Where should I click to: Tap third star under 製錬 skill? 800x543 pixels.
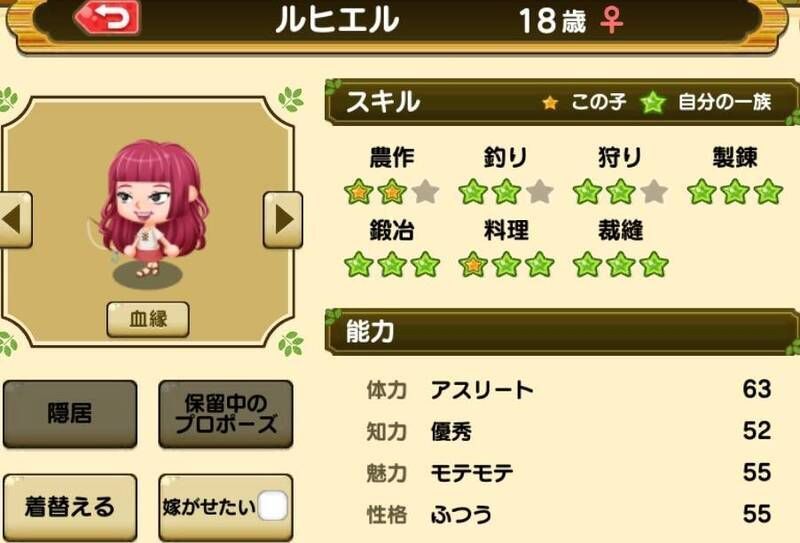[x=768, y=192]
